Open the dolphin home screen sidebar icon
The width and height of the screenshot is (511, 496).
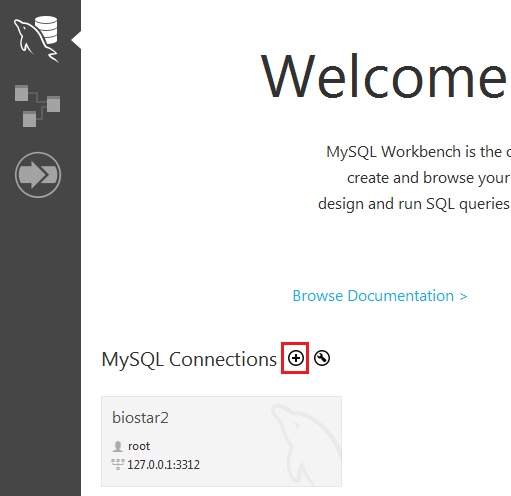[36, 39]
